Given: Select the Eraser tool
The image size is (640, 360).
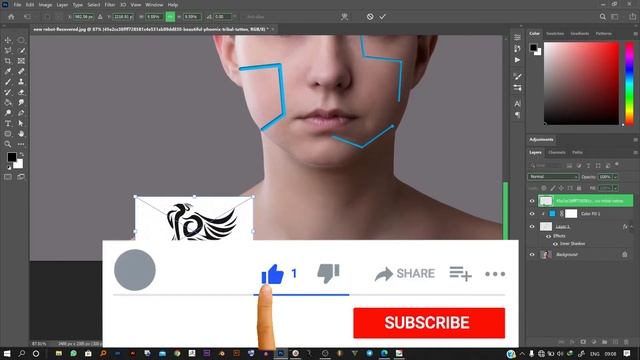Looking at the screenshot, I should pos(21,92).
